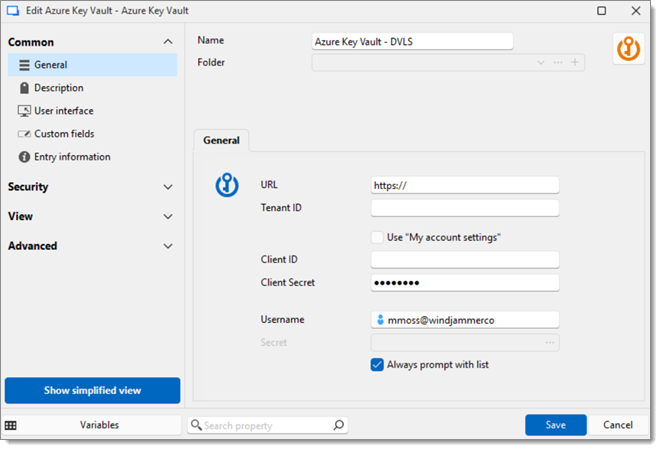Click the User interface monitor icon
661x450 pixels.
[x=24, y=111]
